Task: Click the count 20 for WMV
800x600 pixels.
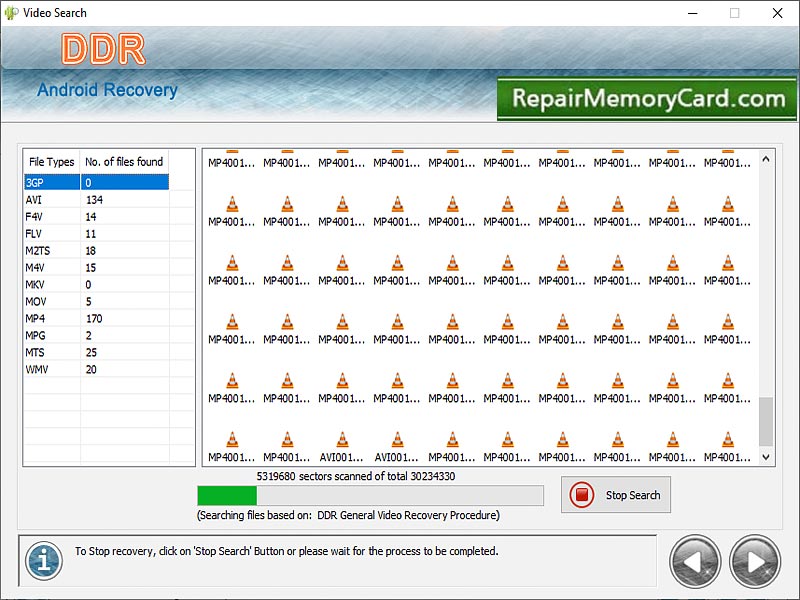Action: point(91,369)
